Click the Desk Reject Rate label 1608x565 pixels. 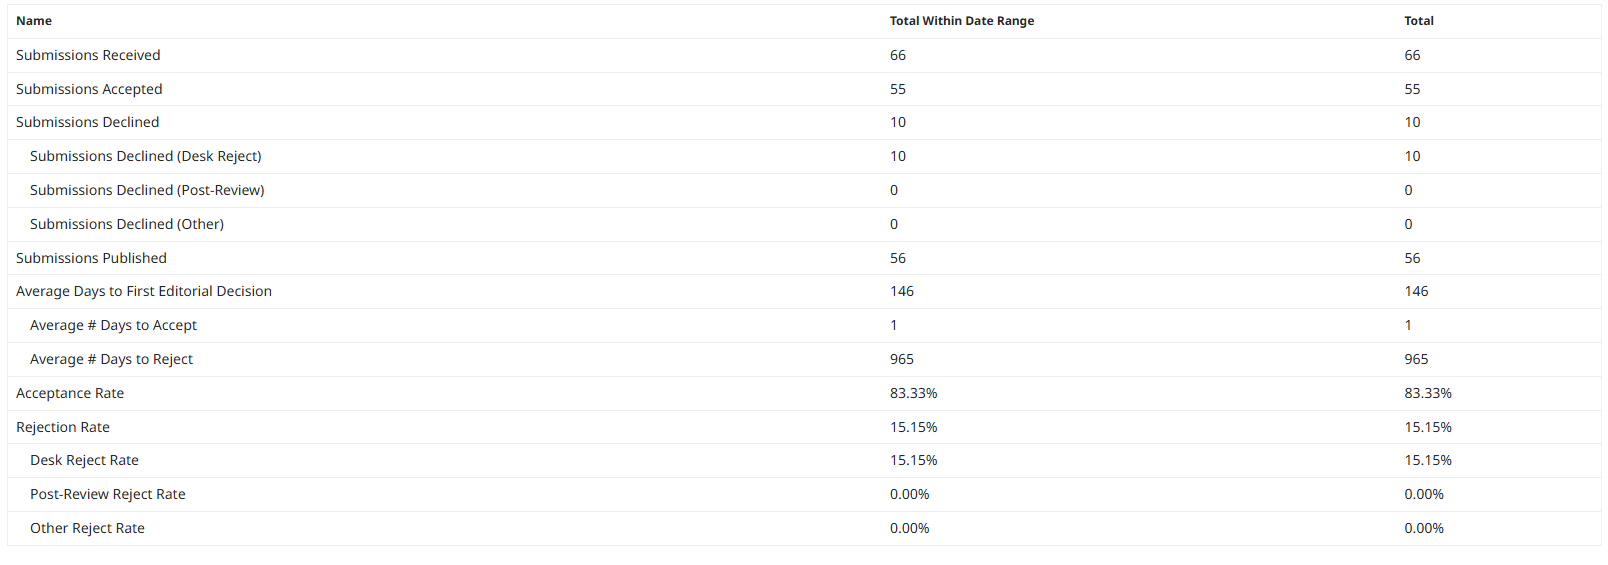pyautogui.click(x=84, y=460)
